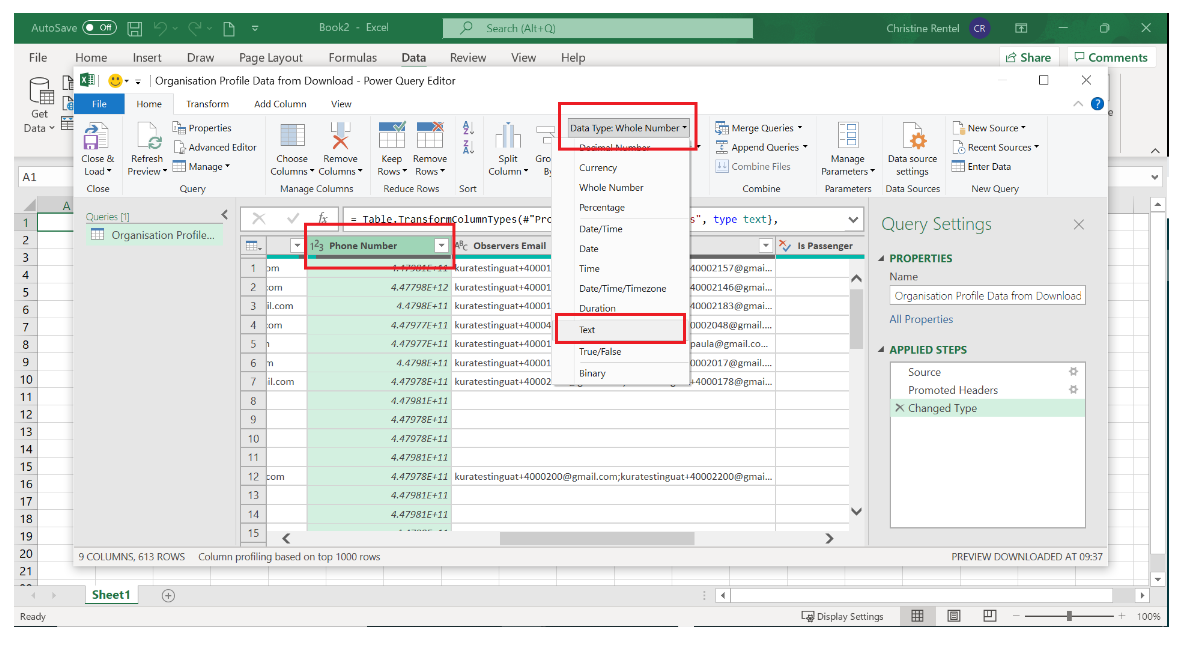Screen dimensions: 1181x645
Task: Click the Excel zoom slider handle
Action: [x=1069, y=616]
